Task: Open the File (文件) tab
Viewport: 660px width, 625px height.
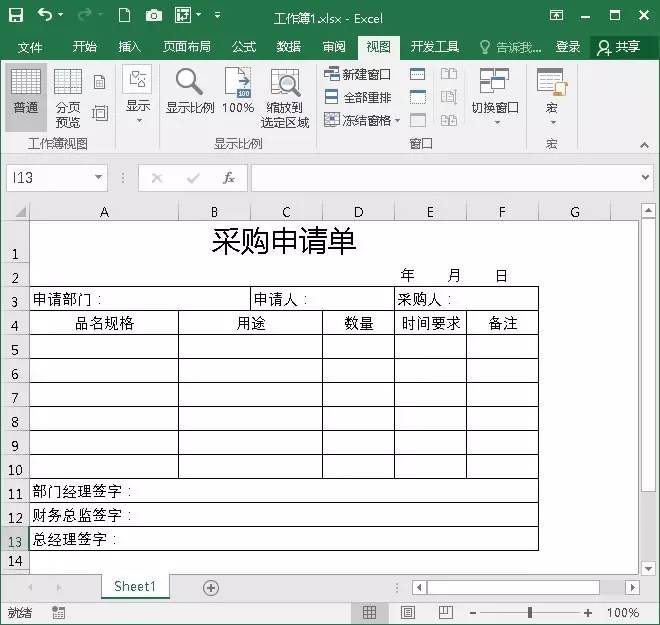Action: (29, 47)
